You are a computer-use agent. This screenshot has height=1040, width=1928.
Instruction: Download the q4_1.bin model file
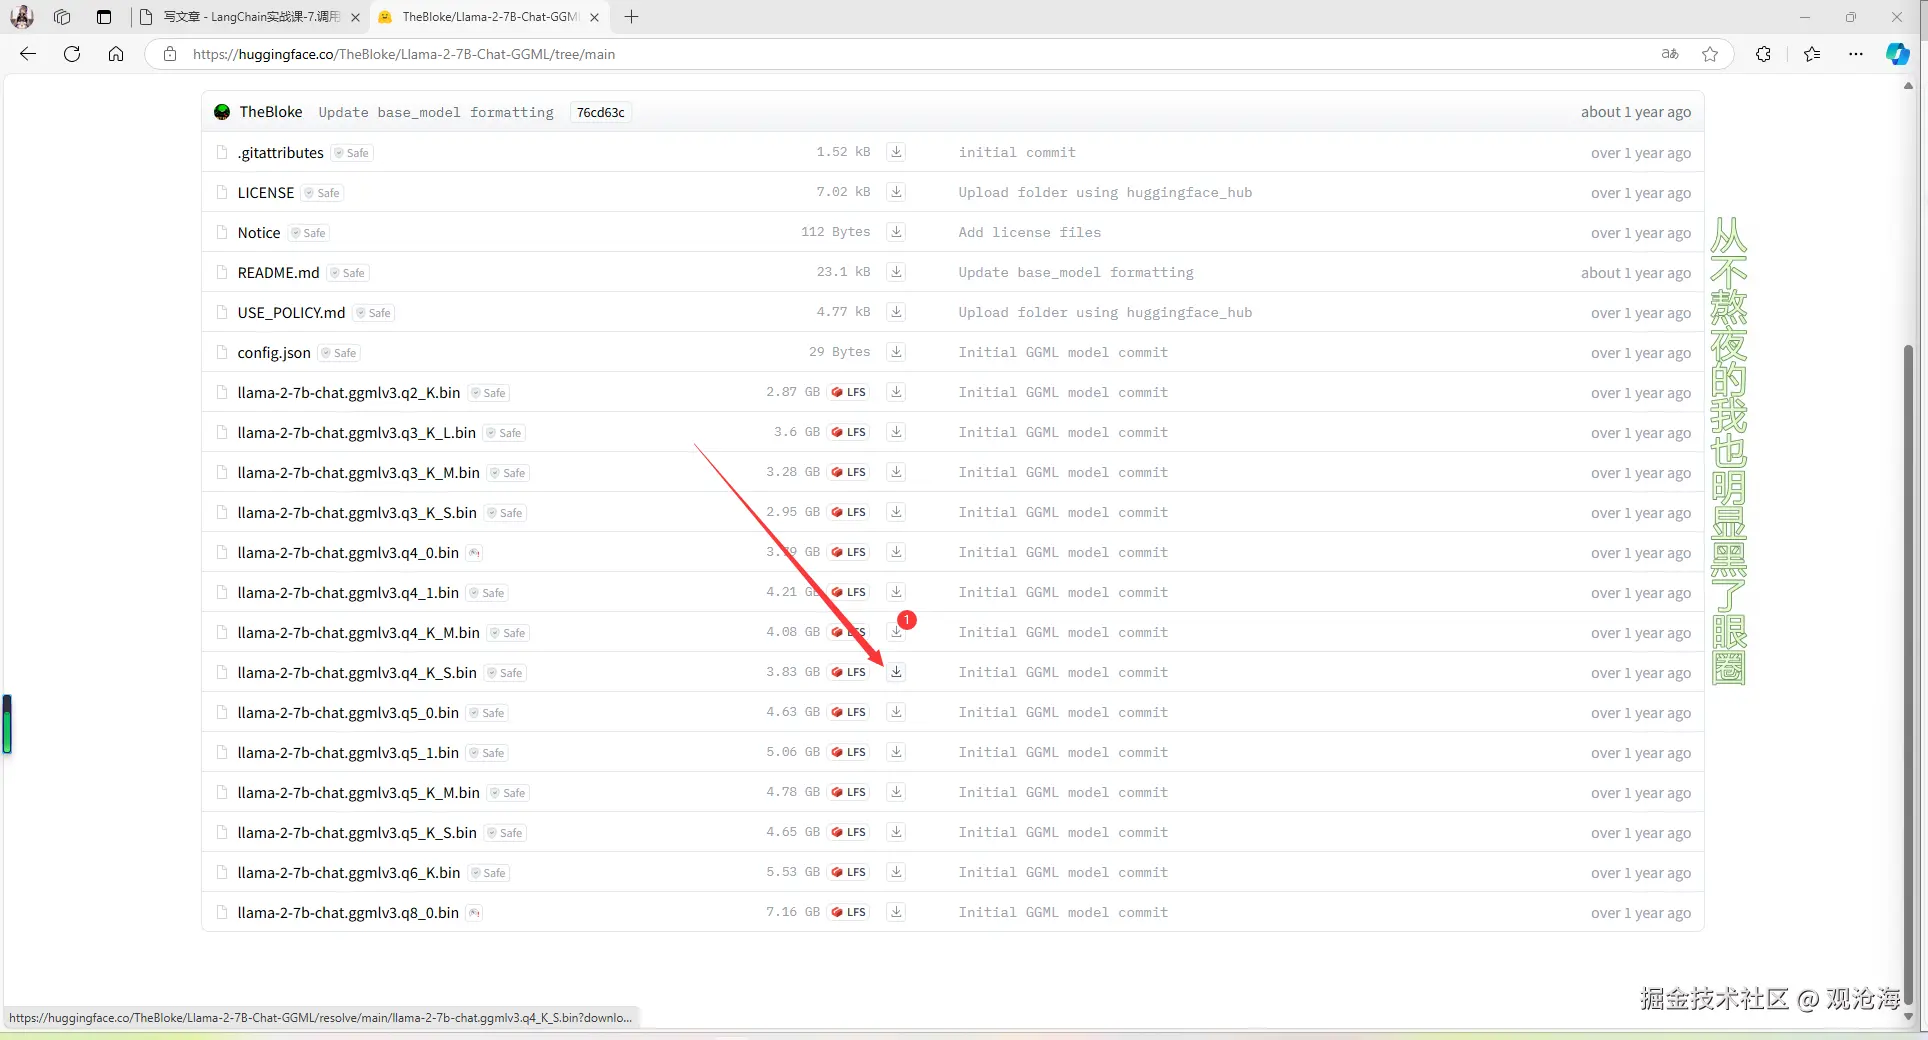(896, 592)
